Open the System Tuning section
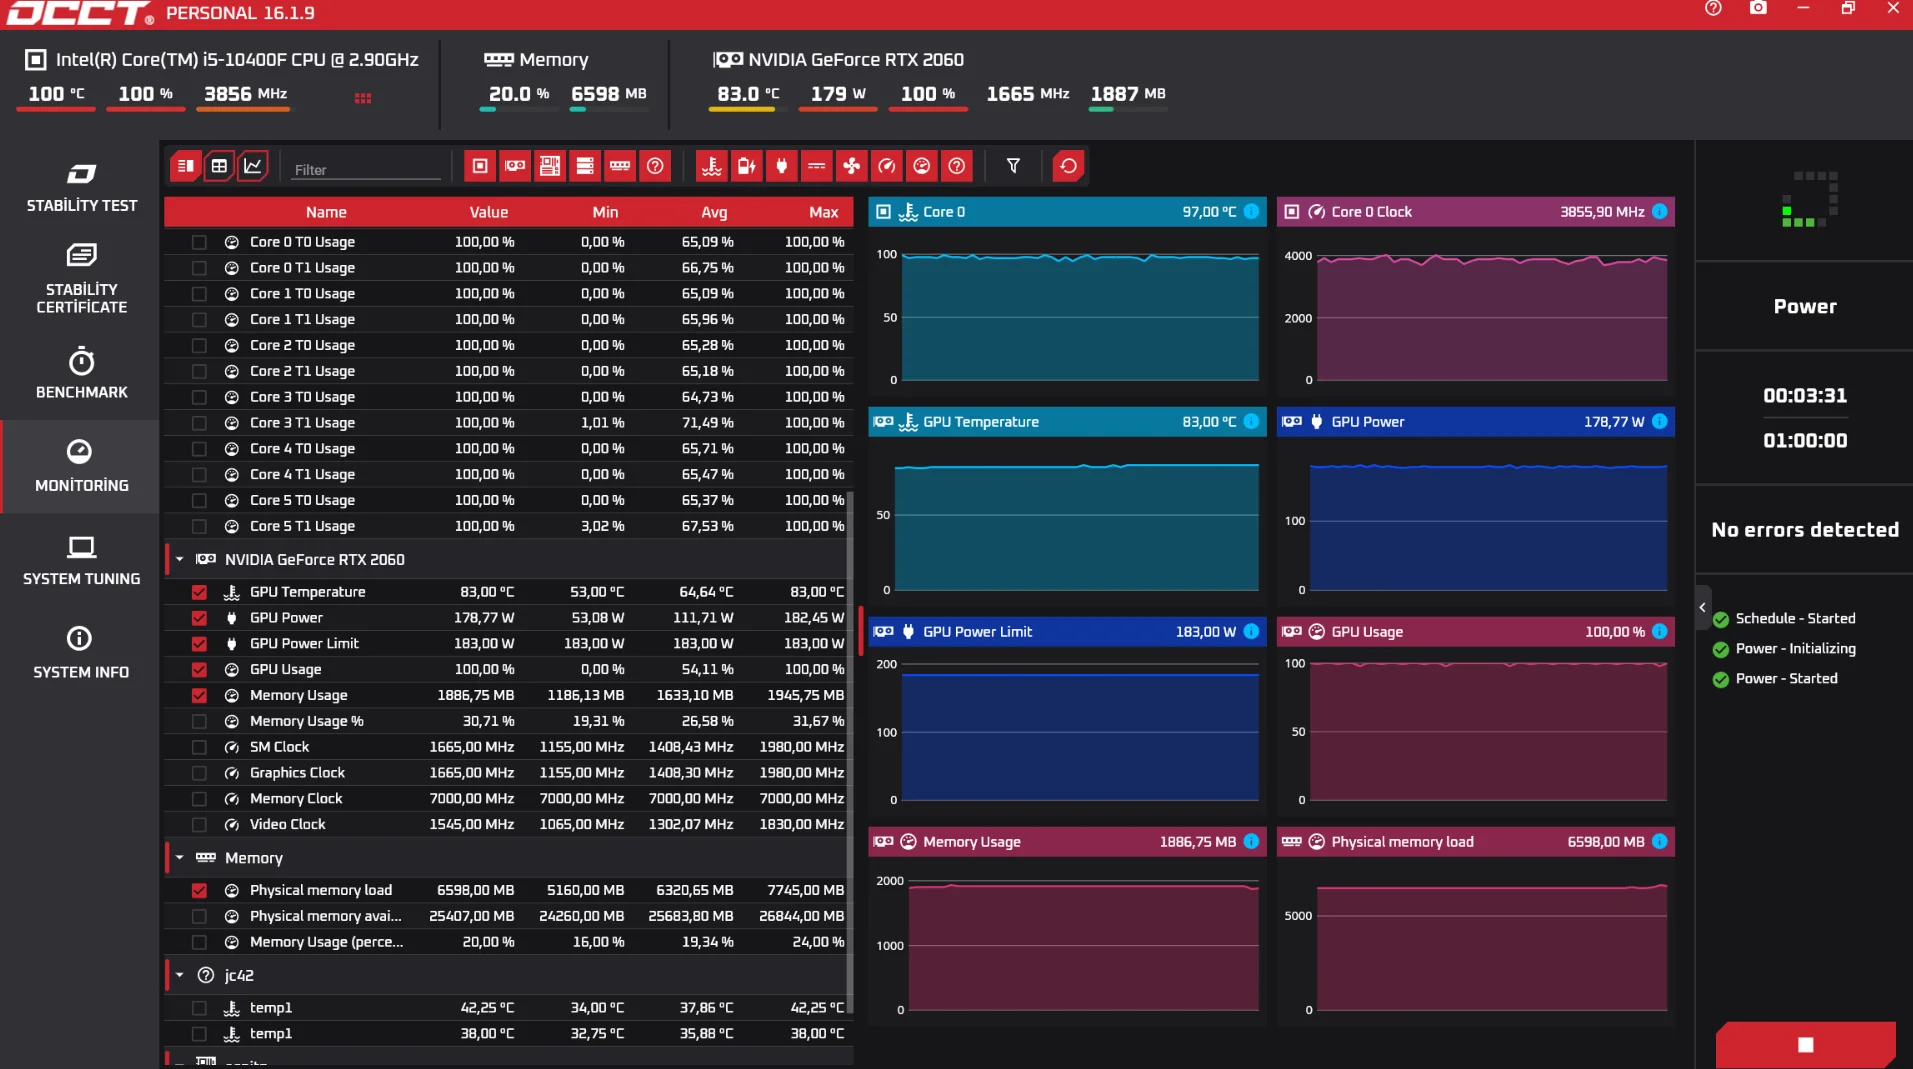1913x1069 pixels. pyautogui.click(x=81, y=560)
